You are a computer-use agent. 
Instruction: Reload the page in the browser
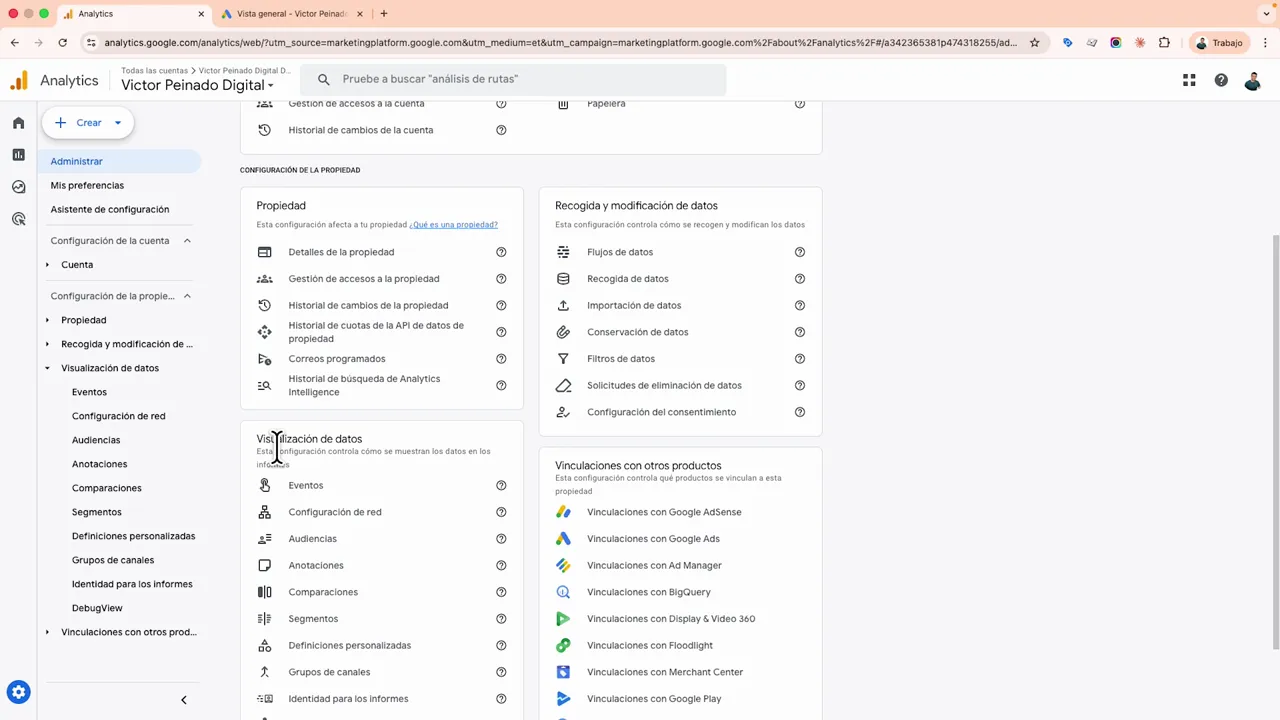(x=62, y=43)
